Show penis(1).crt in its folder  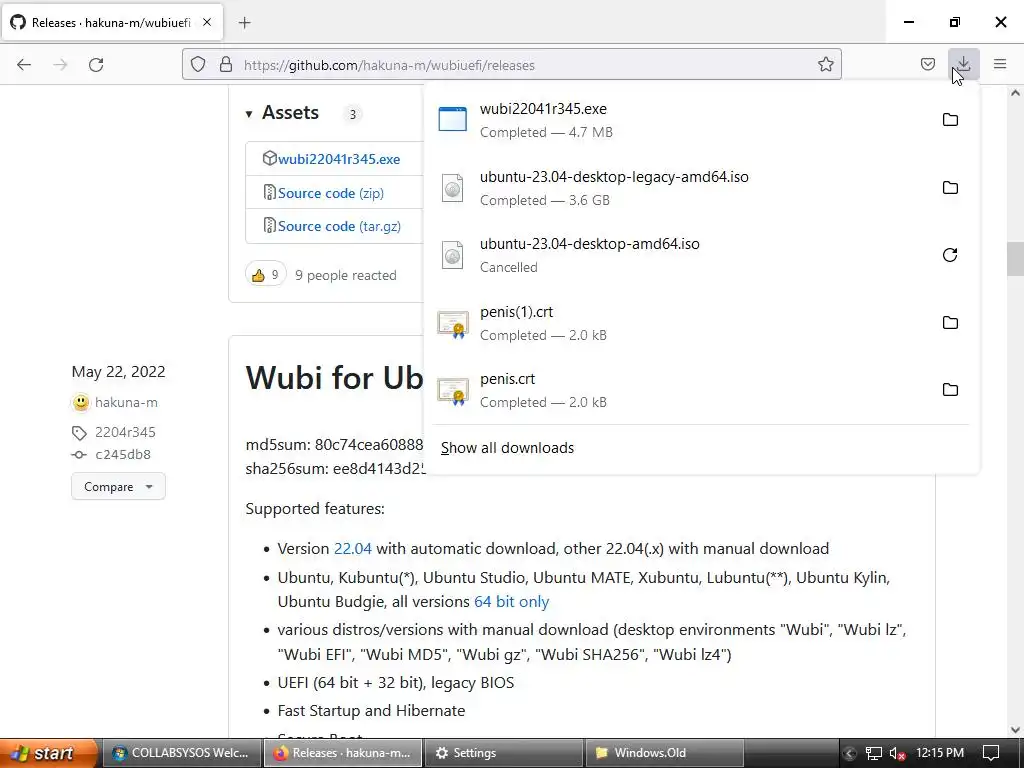(950, 323)
